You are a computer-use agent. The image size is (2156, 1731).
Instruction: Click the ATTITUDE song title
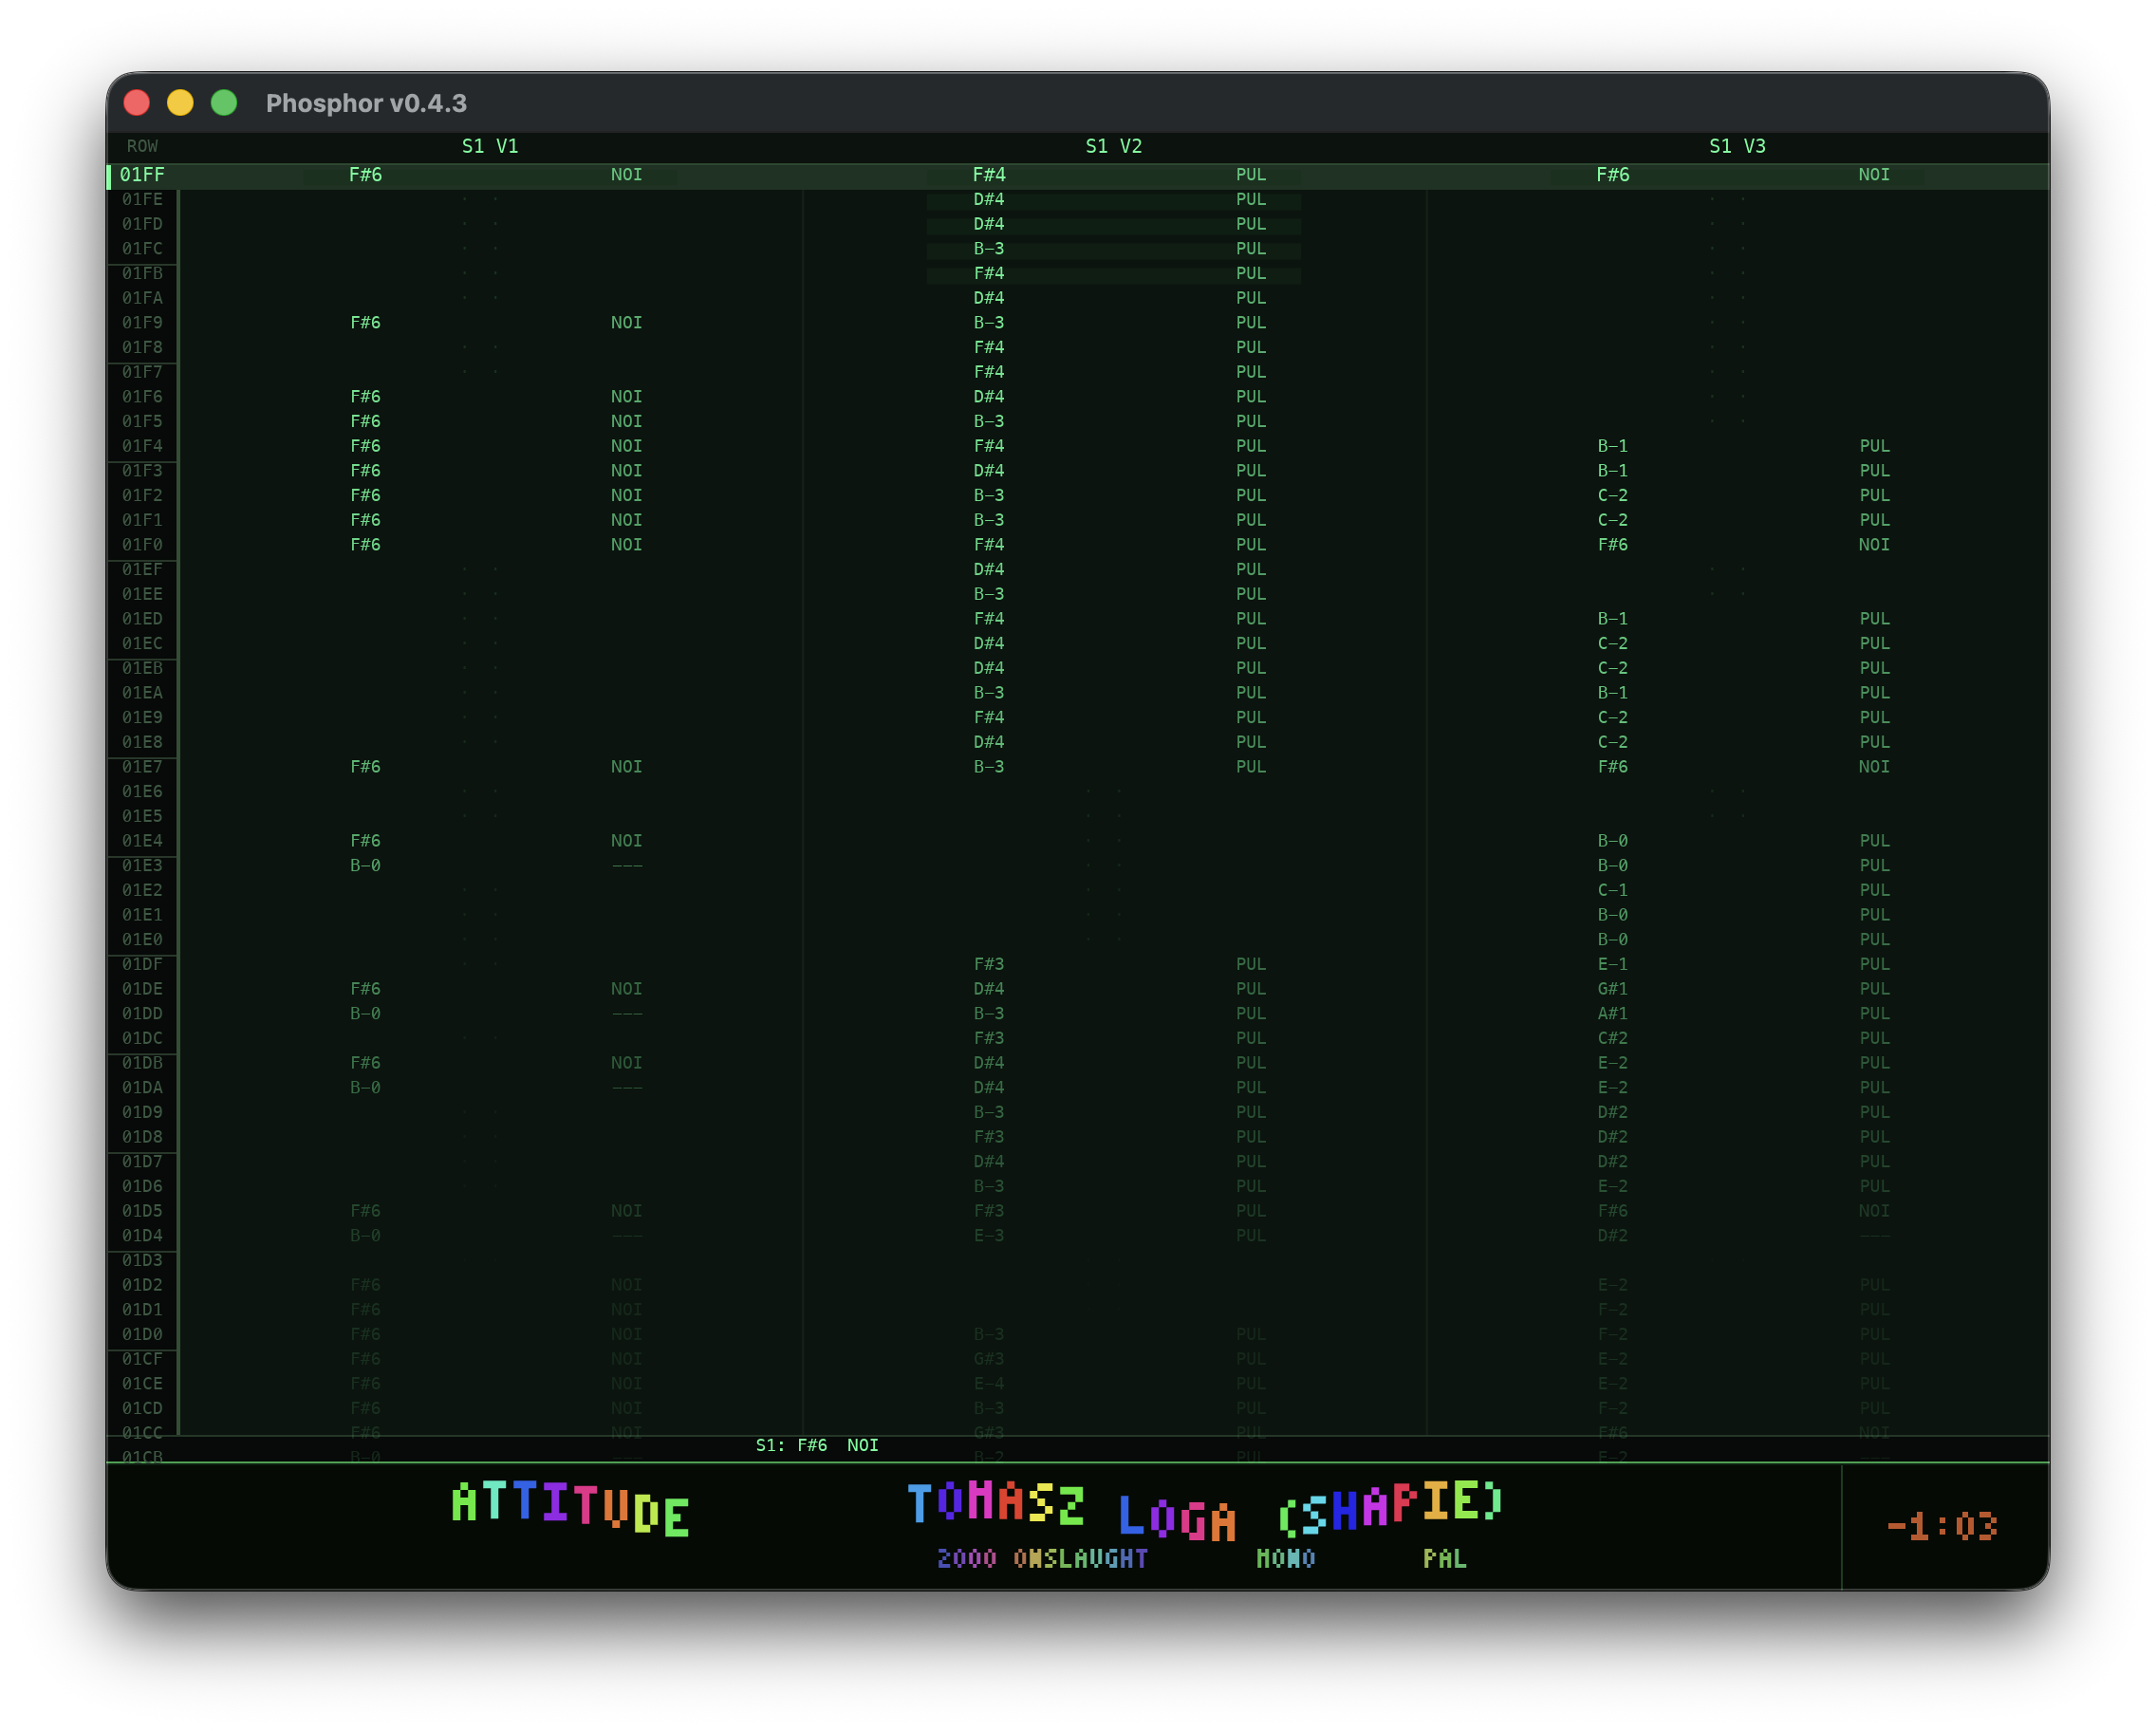click(x=570, y=1508)
